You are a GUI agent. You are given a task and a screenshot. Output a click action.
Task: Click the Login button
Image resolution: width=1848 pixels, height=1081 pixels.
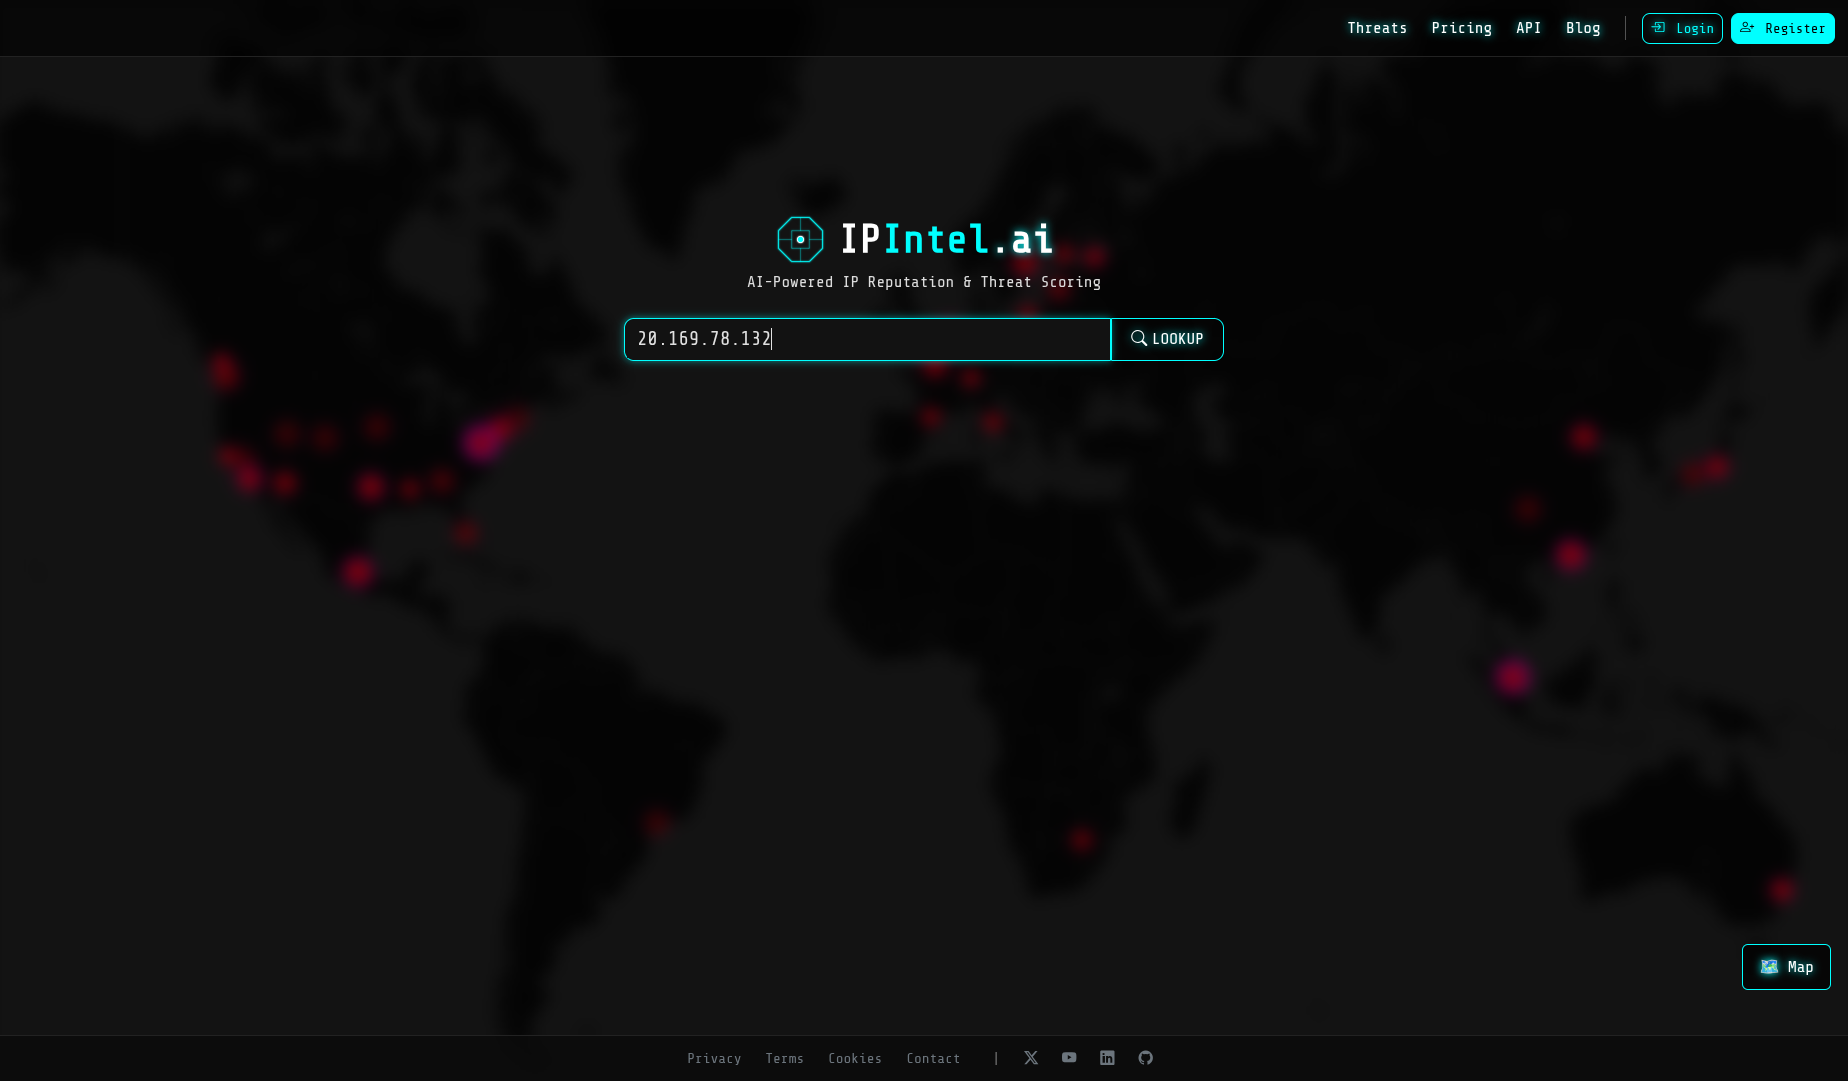tap(1682, 28)
